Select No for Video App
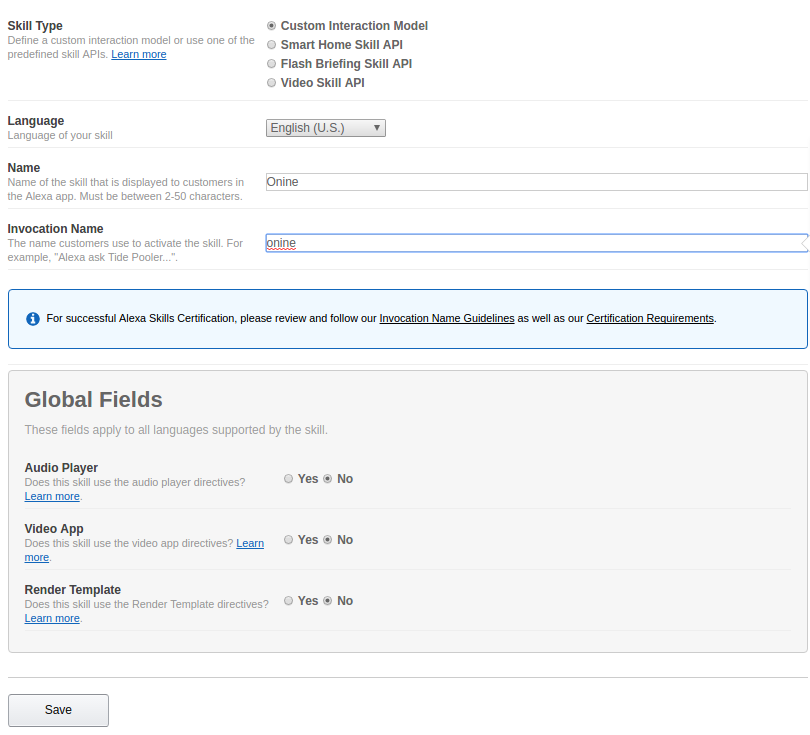The width and height of the screenshot is (810, 735). (328, 540)
